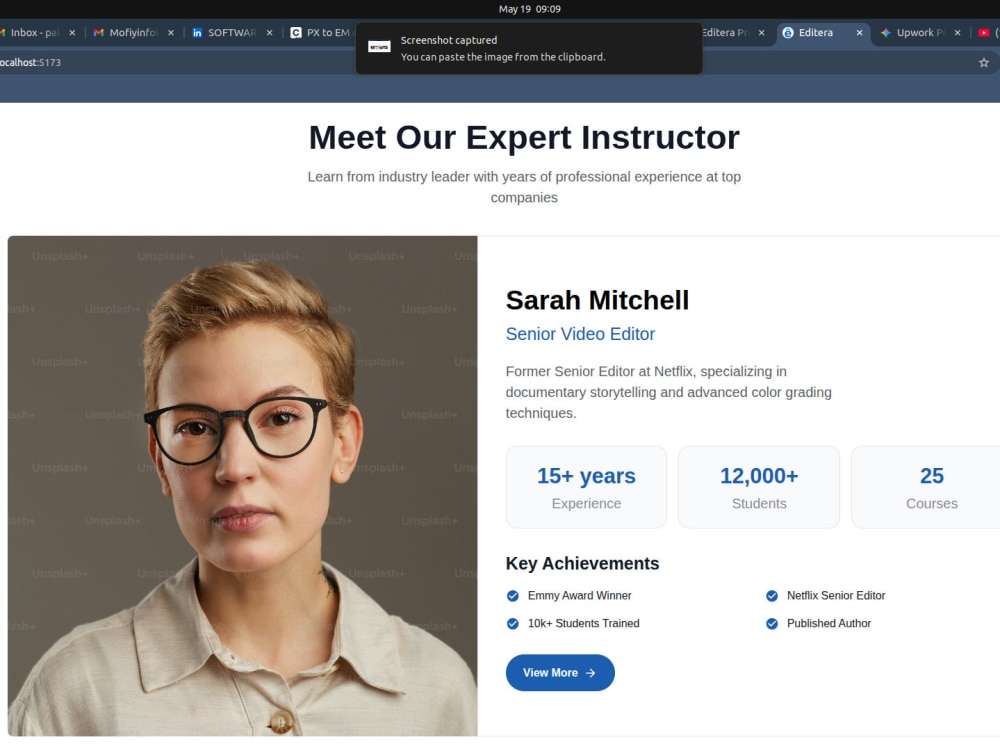Click the instructor portrait photo
Image resolution: width=1000 pixels, height=751 pixels.
coord(242,486)
